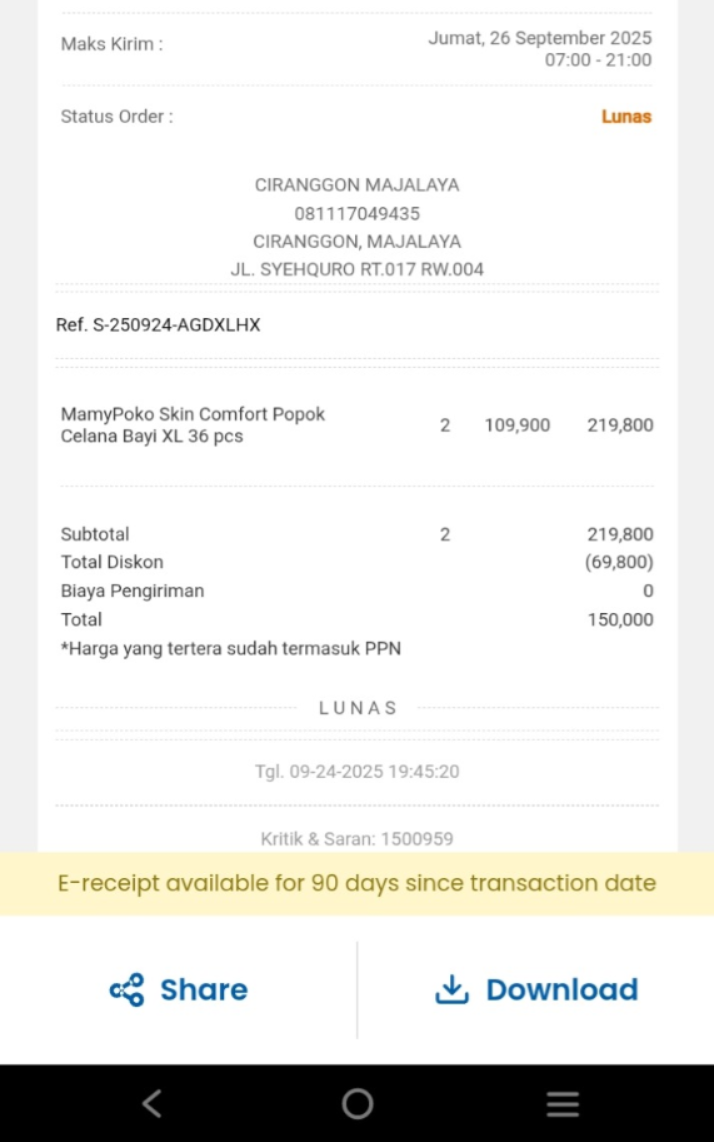Tap the download arrow icon
Image resolution: width=714 pixels, height=1142 pixels.
coord(452,989)
